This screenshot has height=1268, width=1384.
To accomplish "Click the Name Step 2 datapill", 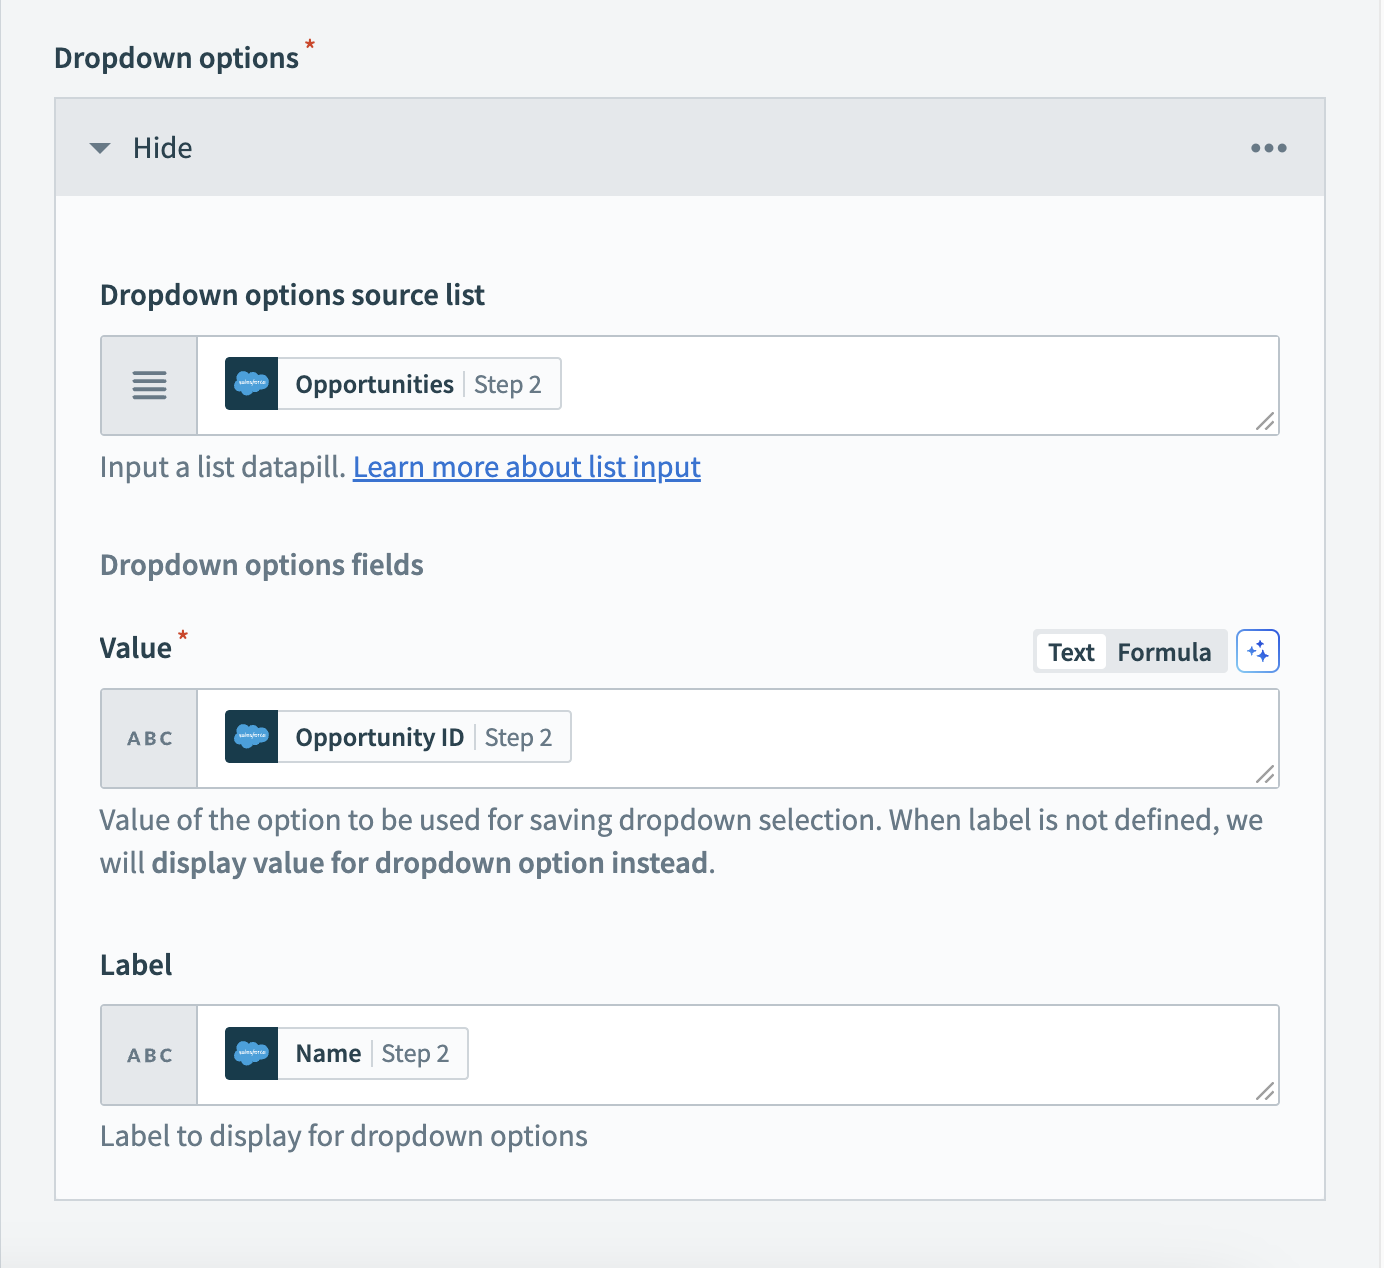I will 344,1053.
